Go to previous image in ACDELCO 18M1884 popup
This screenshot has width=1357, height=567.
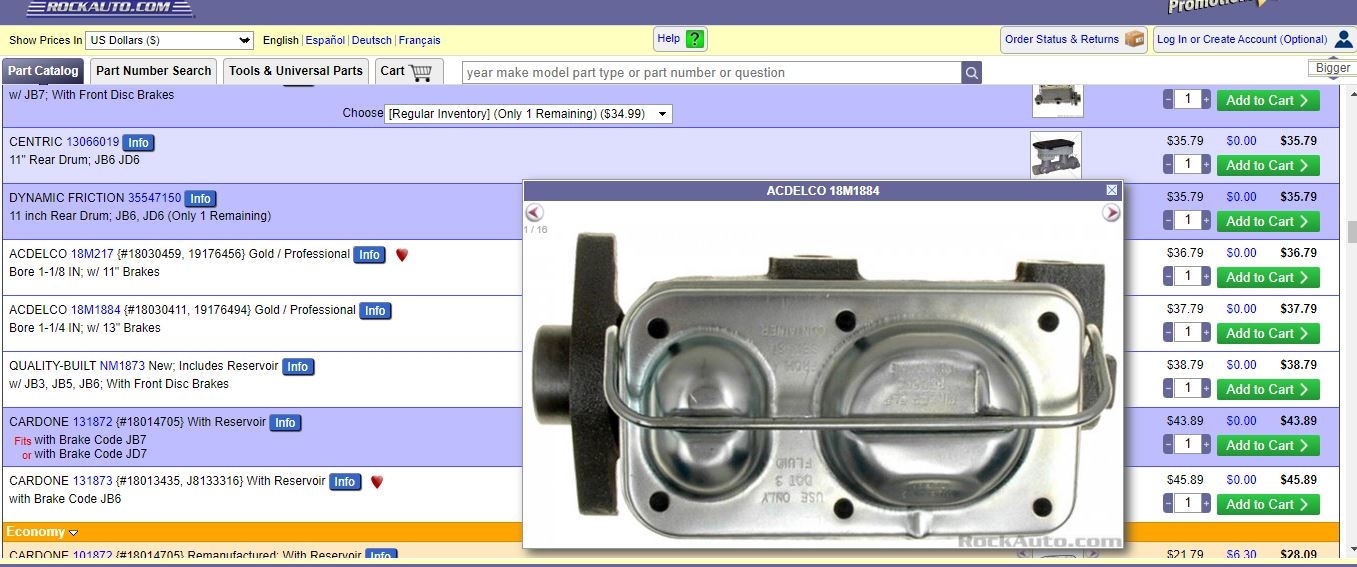(534, 213)
